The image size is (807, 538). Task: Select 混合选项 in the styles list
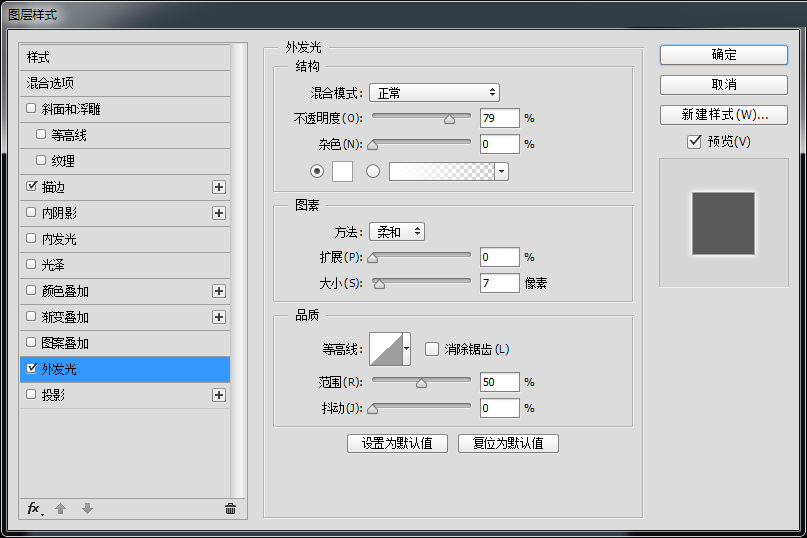50,83
